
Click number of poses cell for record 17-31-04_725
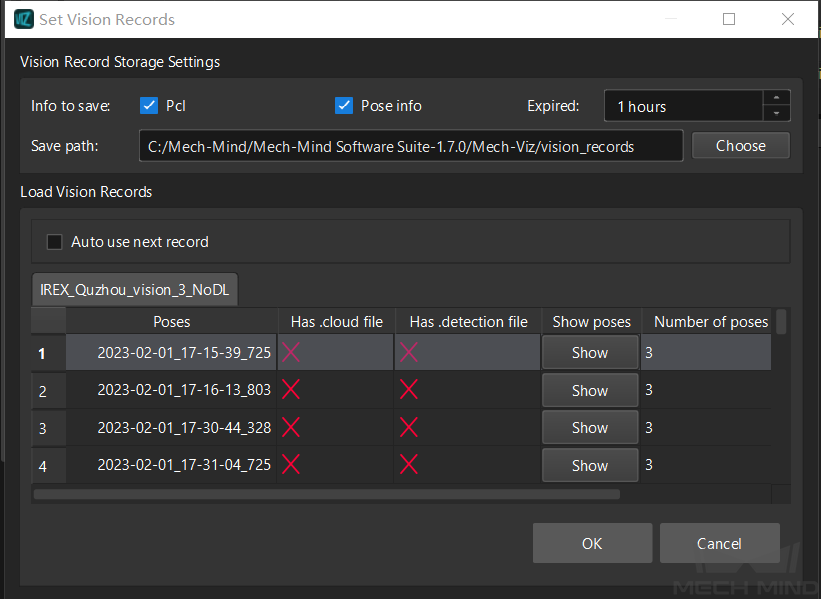coord(706,465)
